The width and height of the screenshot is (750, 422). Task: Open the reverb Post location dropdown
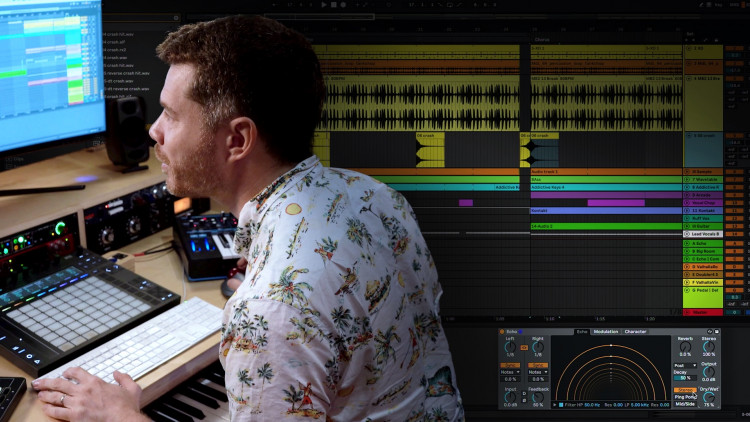(x=685, y=366)
